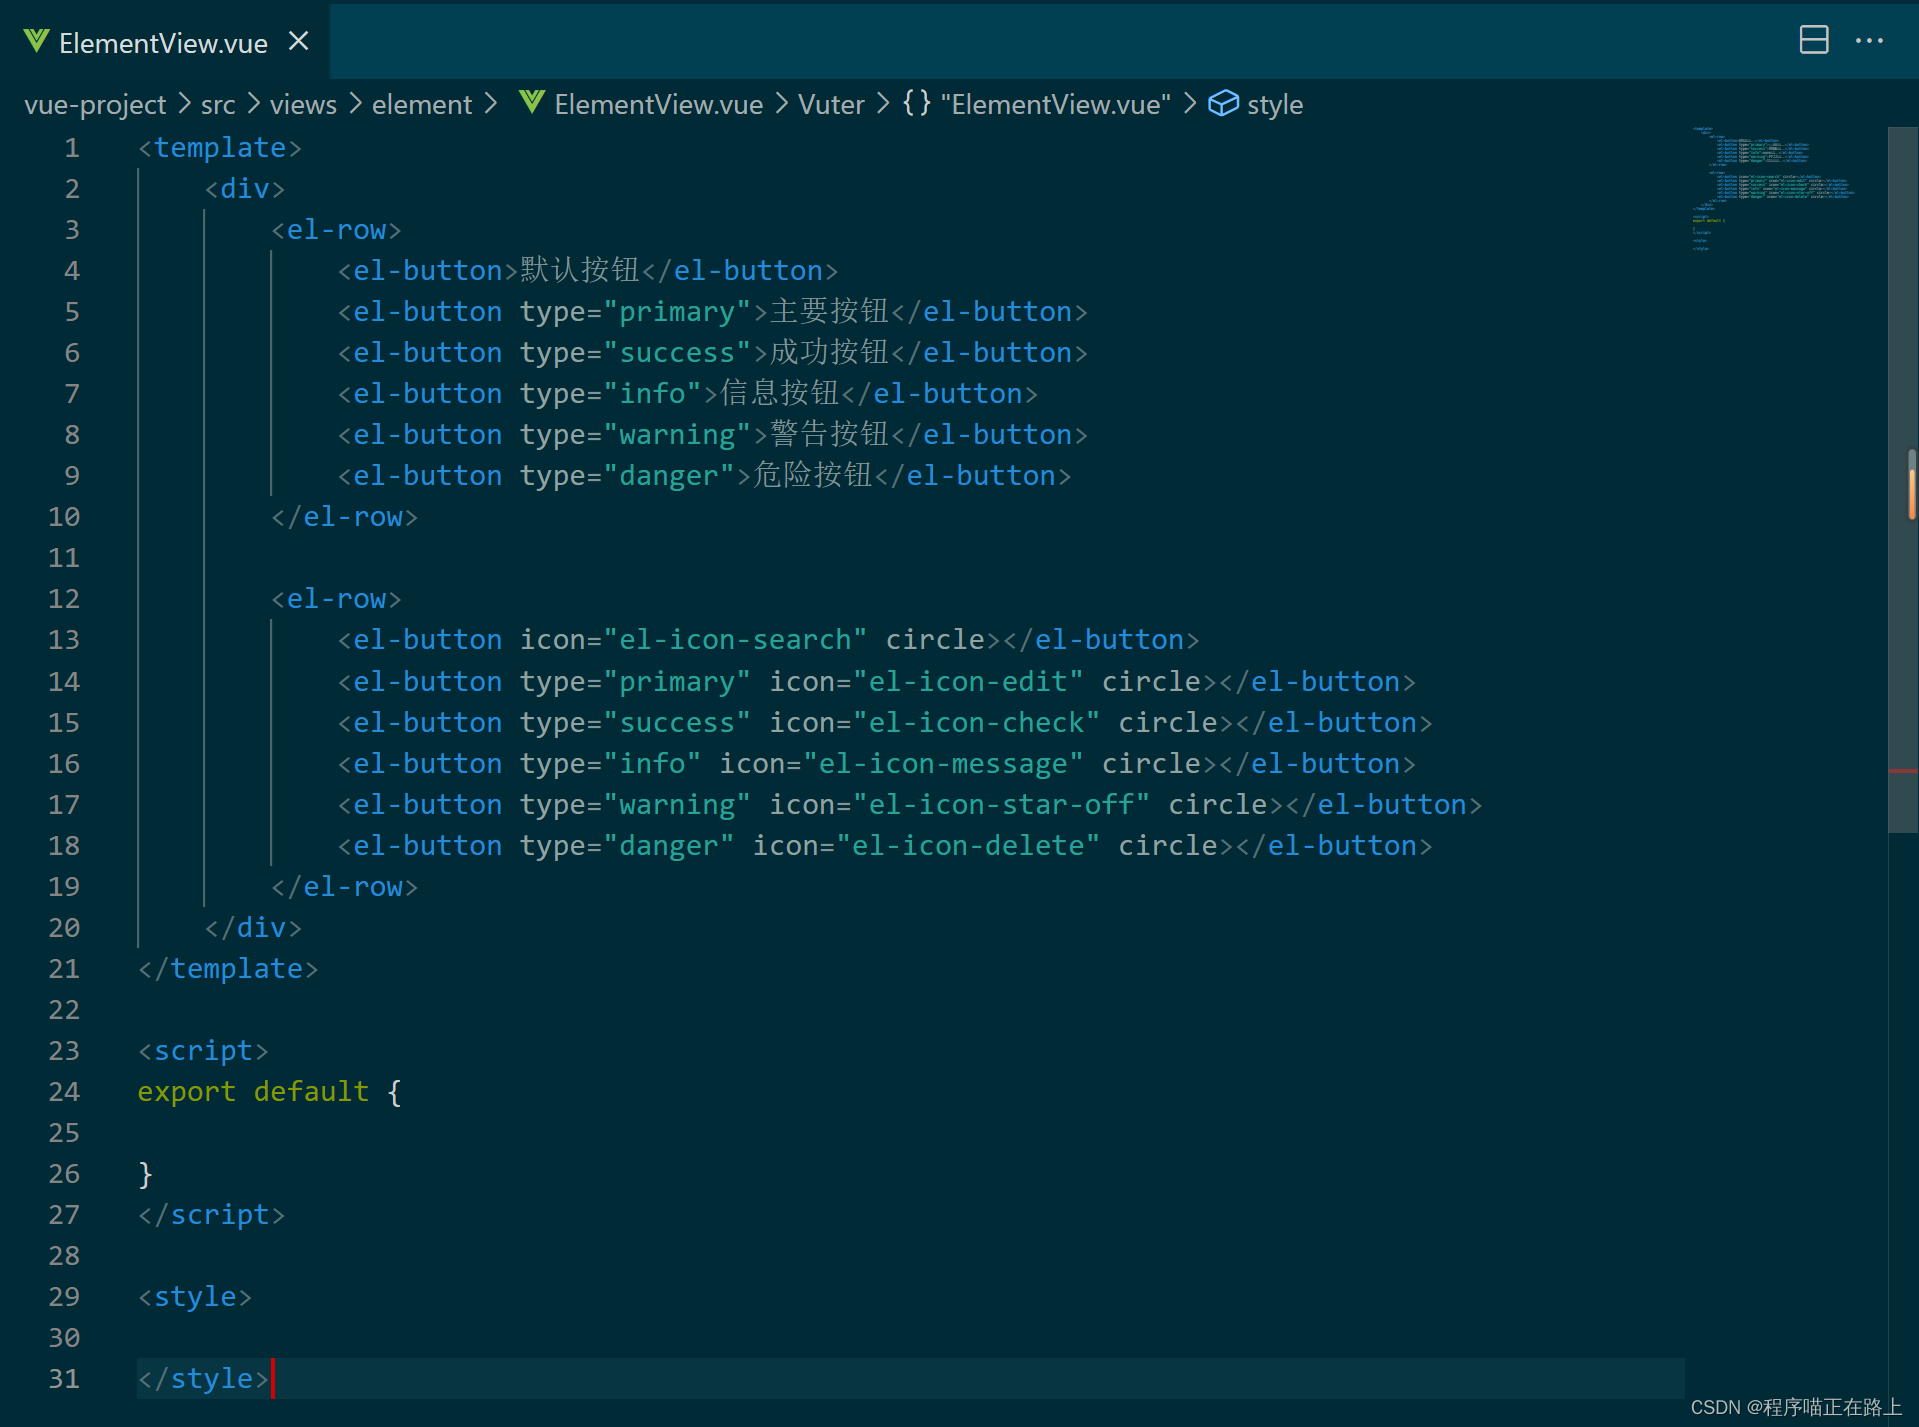Click the opening script tag

203,1051
